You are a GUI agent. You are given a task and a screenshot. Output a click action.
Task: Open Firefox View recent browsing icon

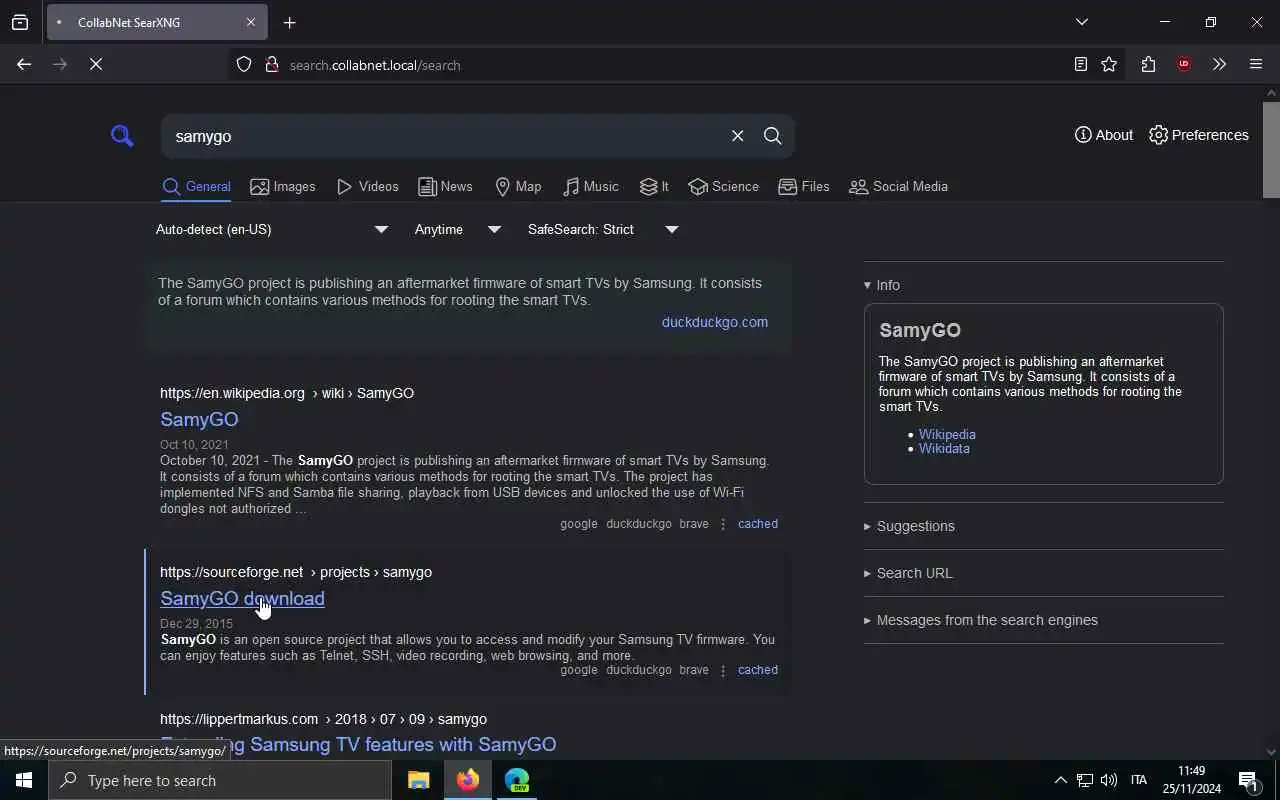20,22
